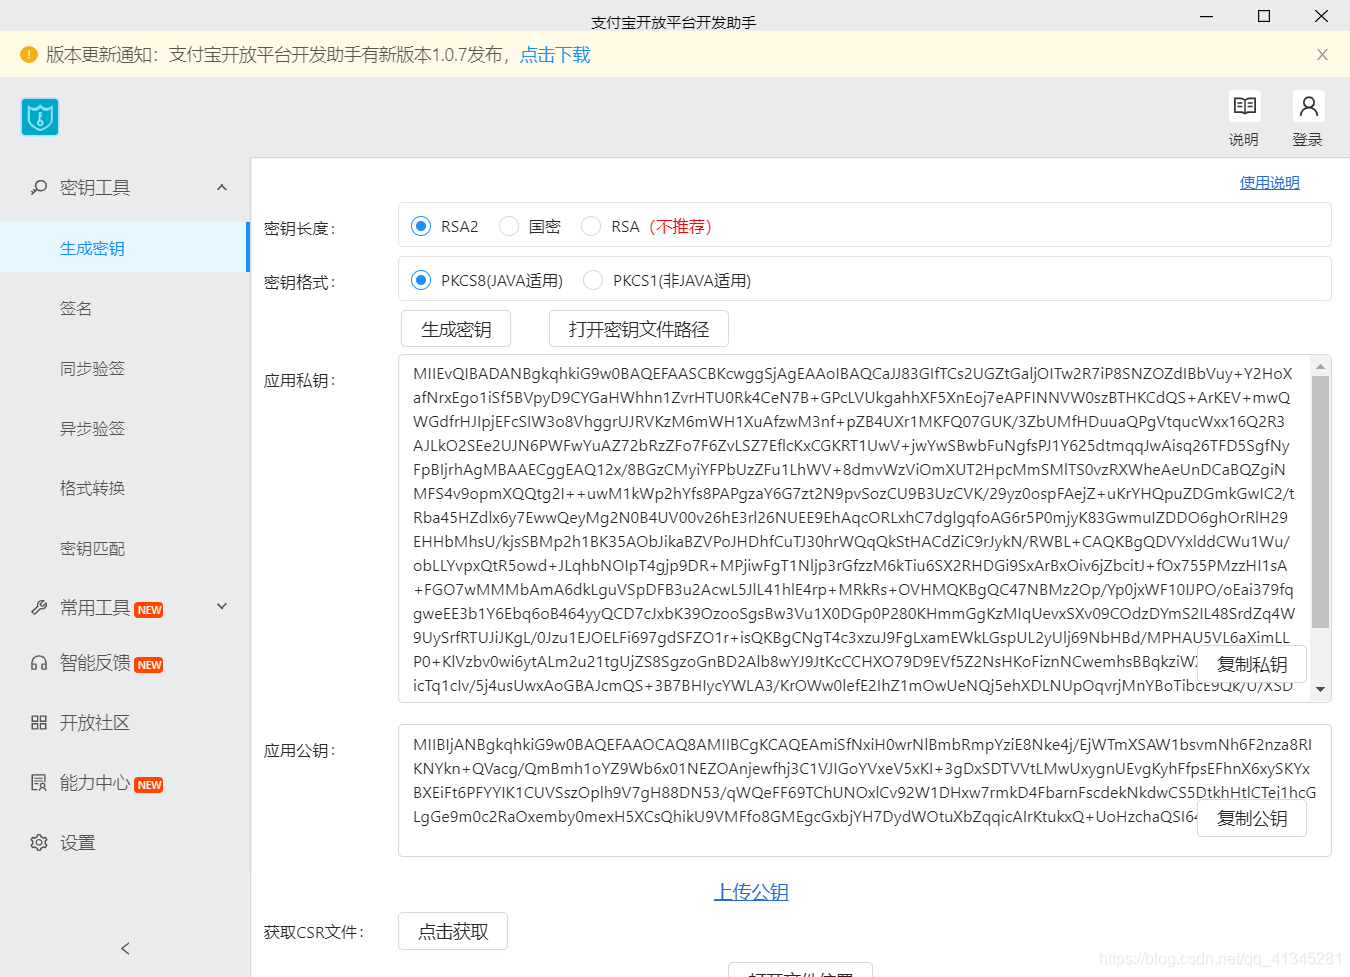1350x977 pixels.
Task: Click the 能力中心 document icon
Action: click(x=39, y=782)
